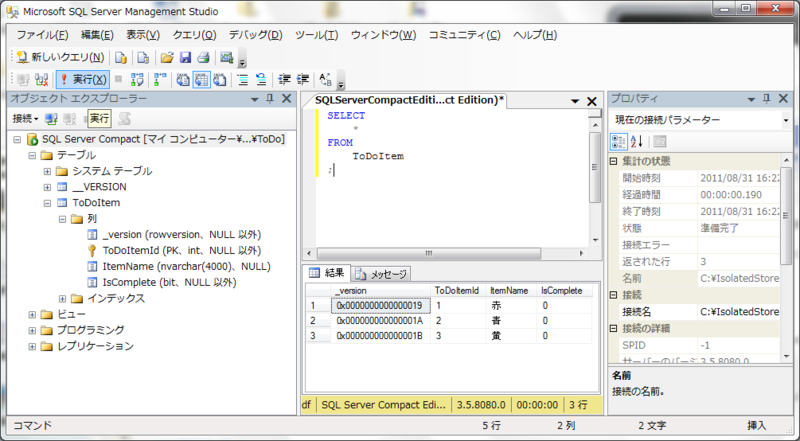This screenshot has width=800, height=441.
Task: Toggle the Results to Grid button
Action: click(201, 79)
